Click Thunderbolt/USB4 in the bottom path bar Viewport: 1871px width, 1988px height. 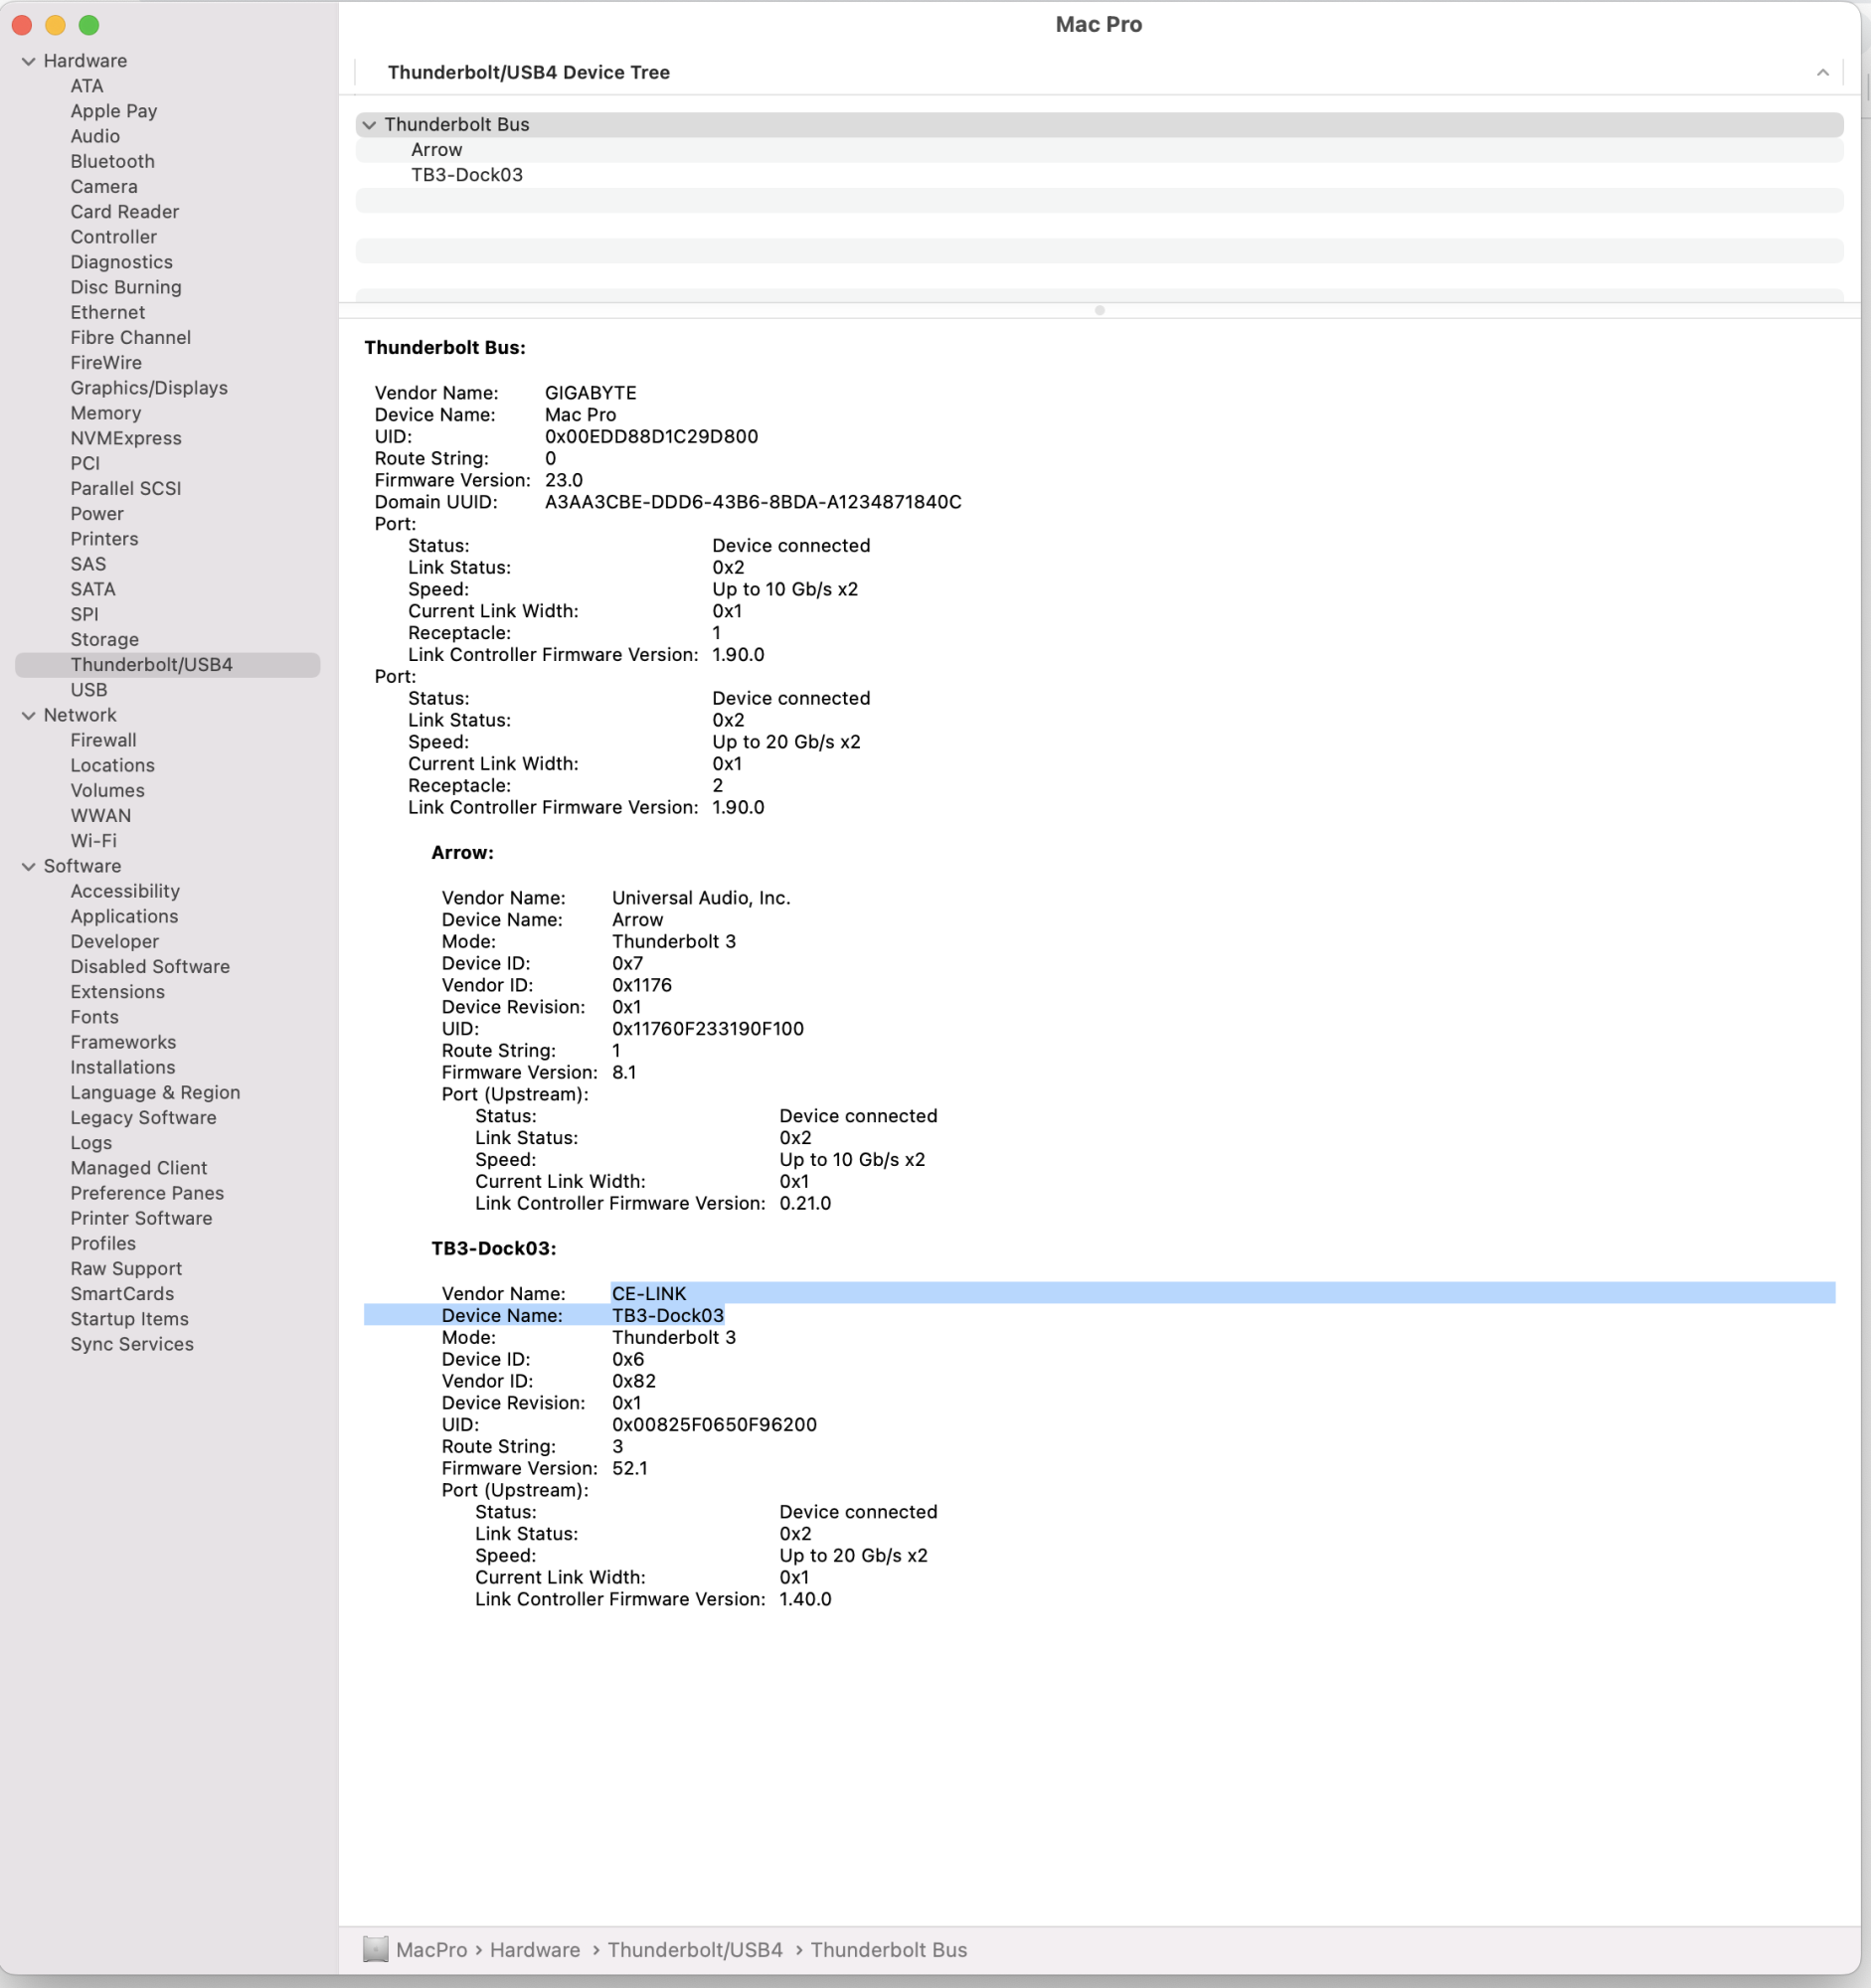[695, 1949]
